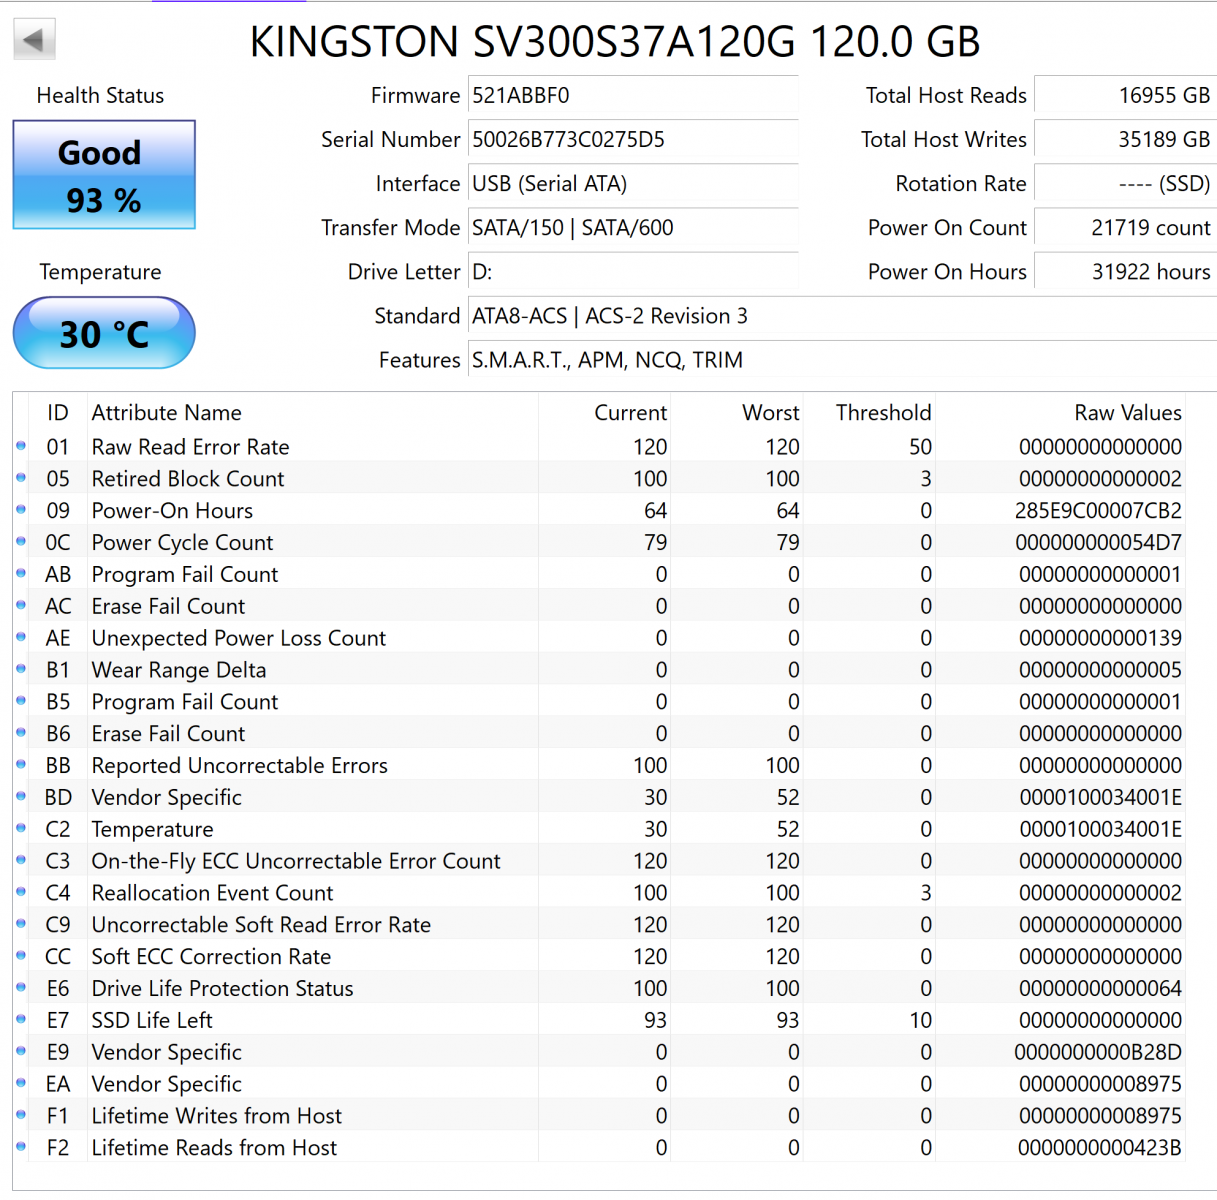Select raw value '285E9C00007CB2'
This screenshot has width=1217, height=1200.
click(x=1098, y=511)
